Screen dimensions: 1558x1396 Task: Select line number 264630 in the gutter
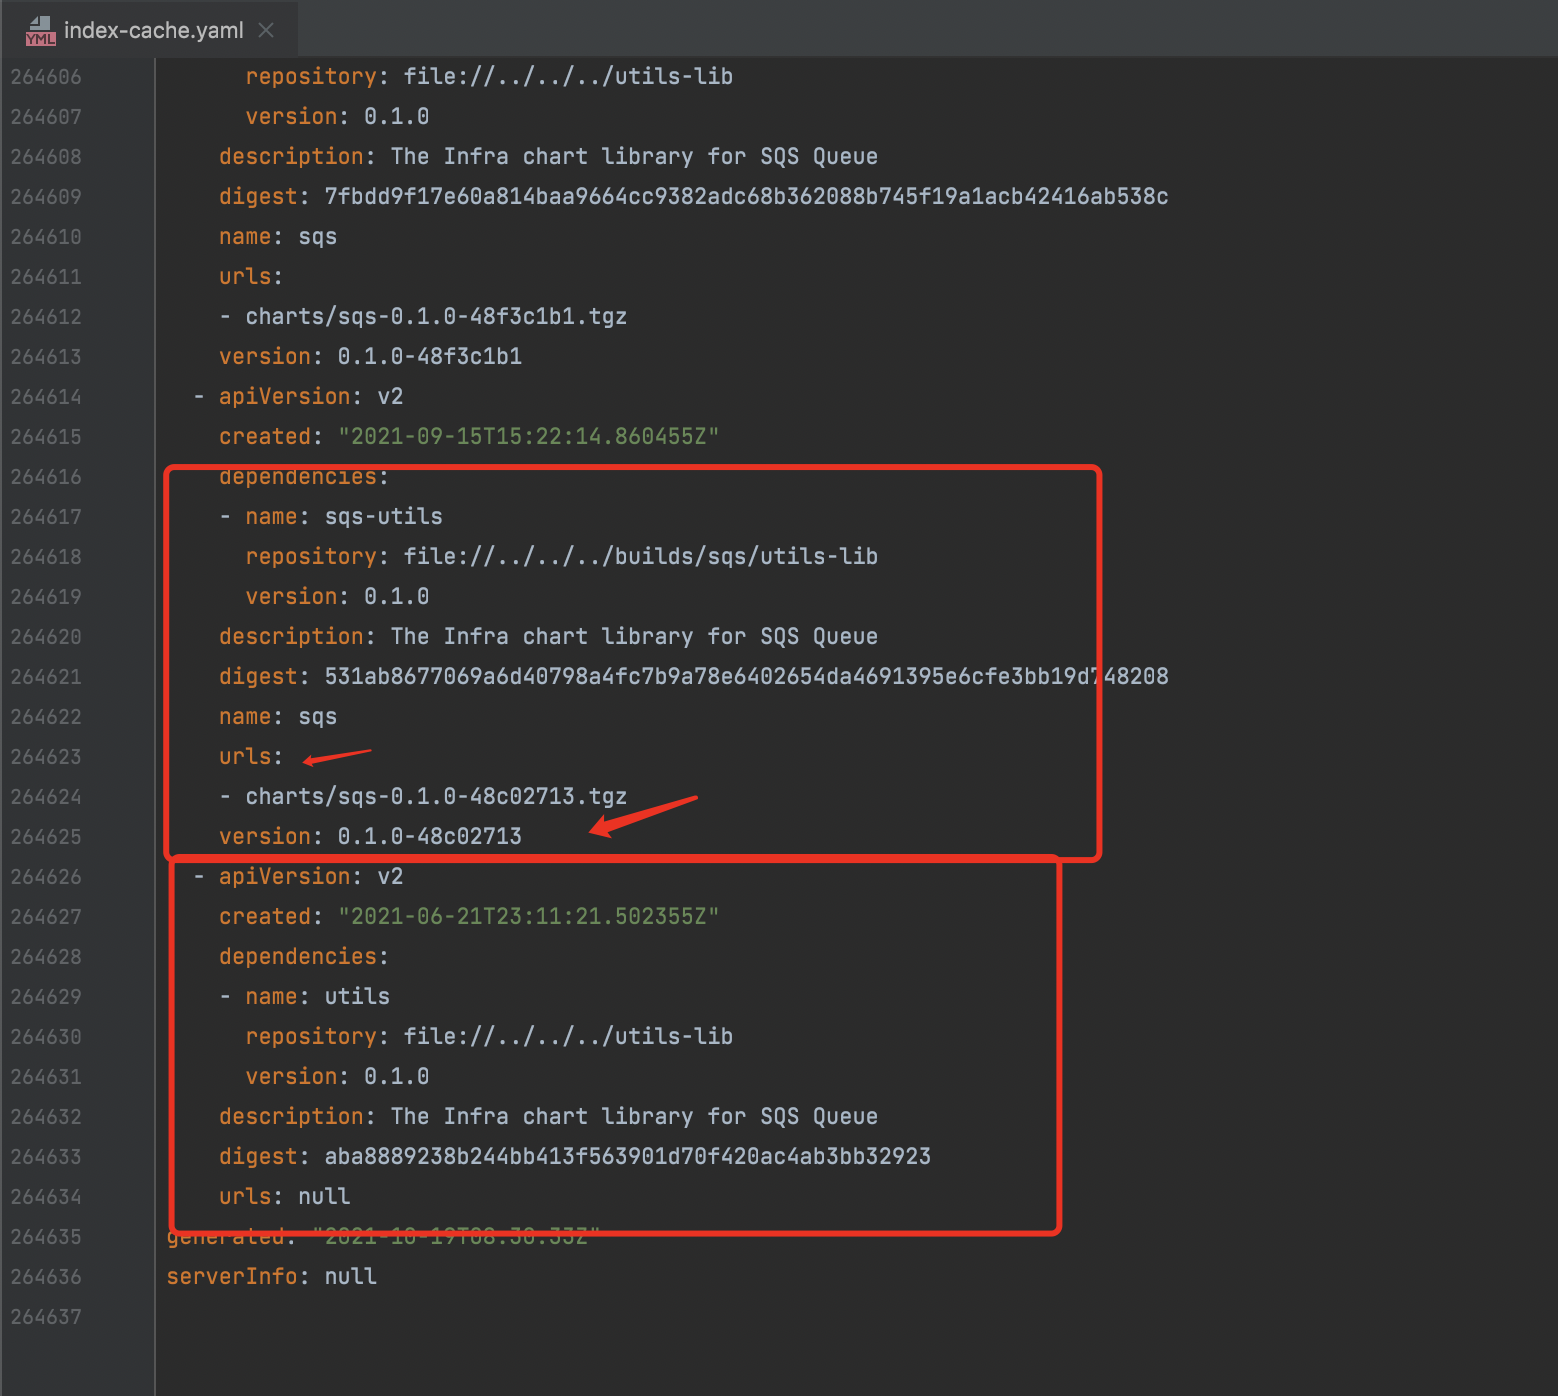point(46,1036)
